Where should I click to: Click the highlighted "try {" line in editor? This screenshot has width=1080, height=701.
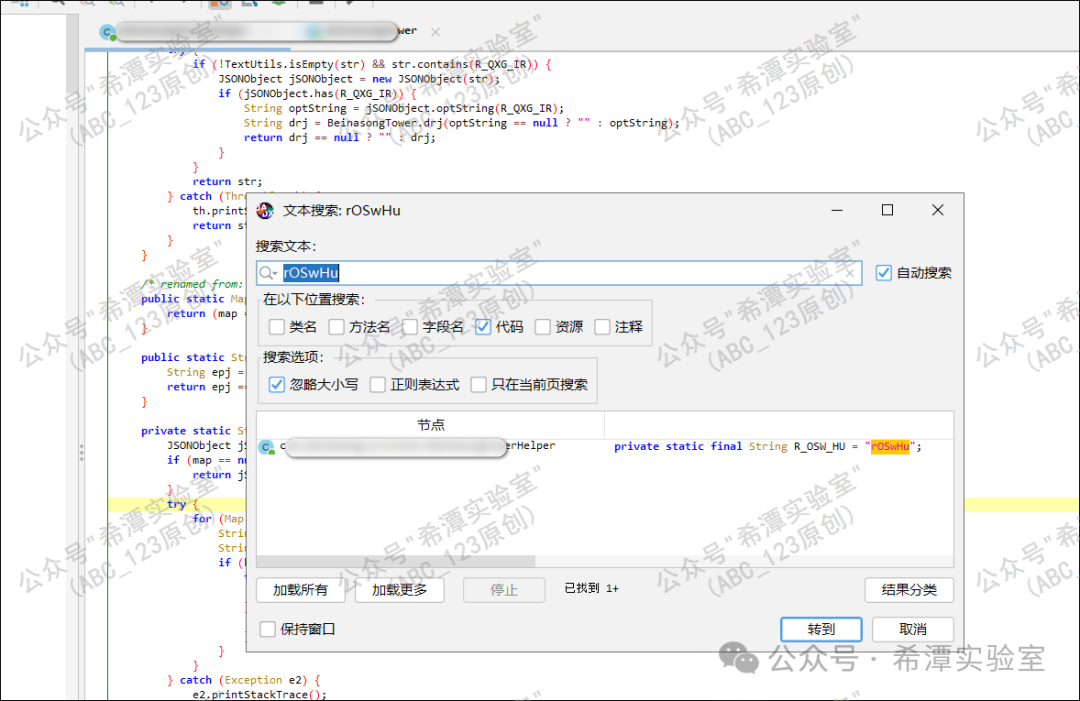click(182, 504)
